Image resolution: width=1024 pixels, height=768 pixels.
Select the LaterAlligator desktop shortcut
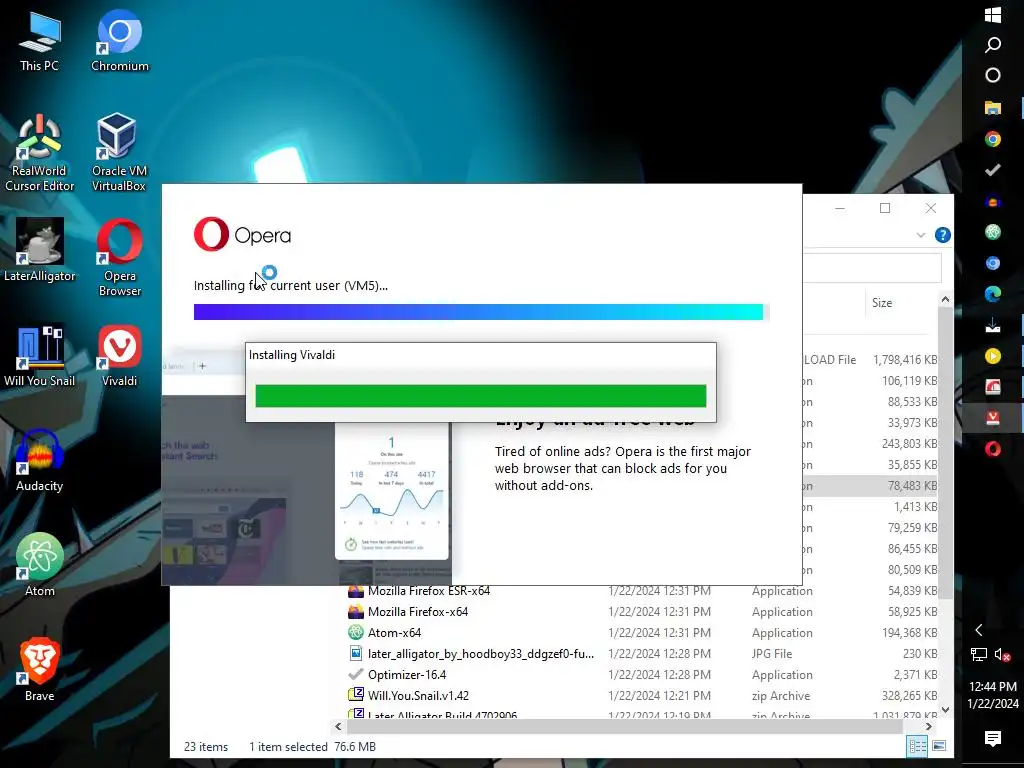point(39,250)
